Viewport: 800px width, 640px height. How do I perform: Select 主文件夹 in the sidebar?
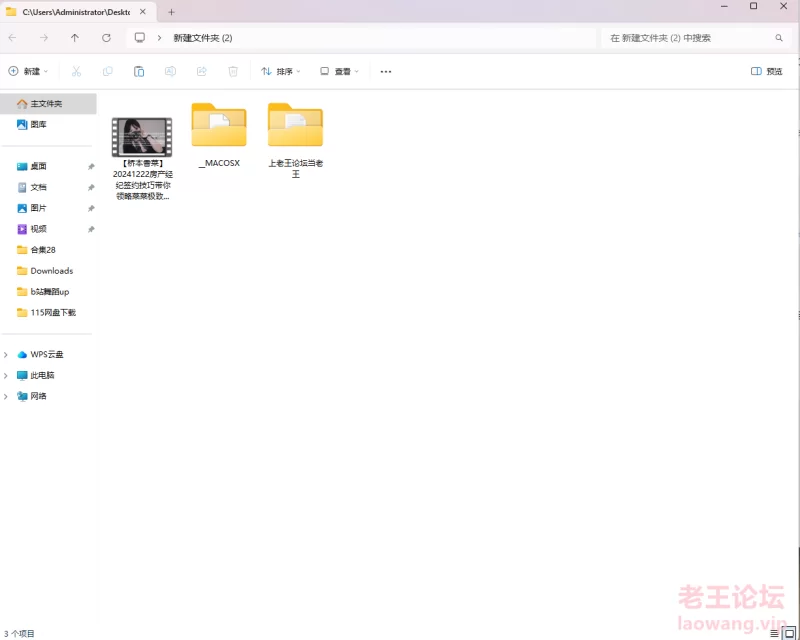(48, 104)
